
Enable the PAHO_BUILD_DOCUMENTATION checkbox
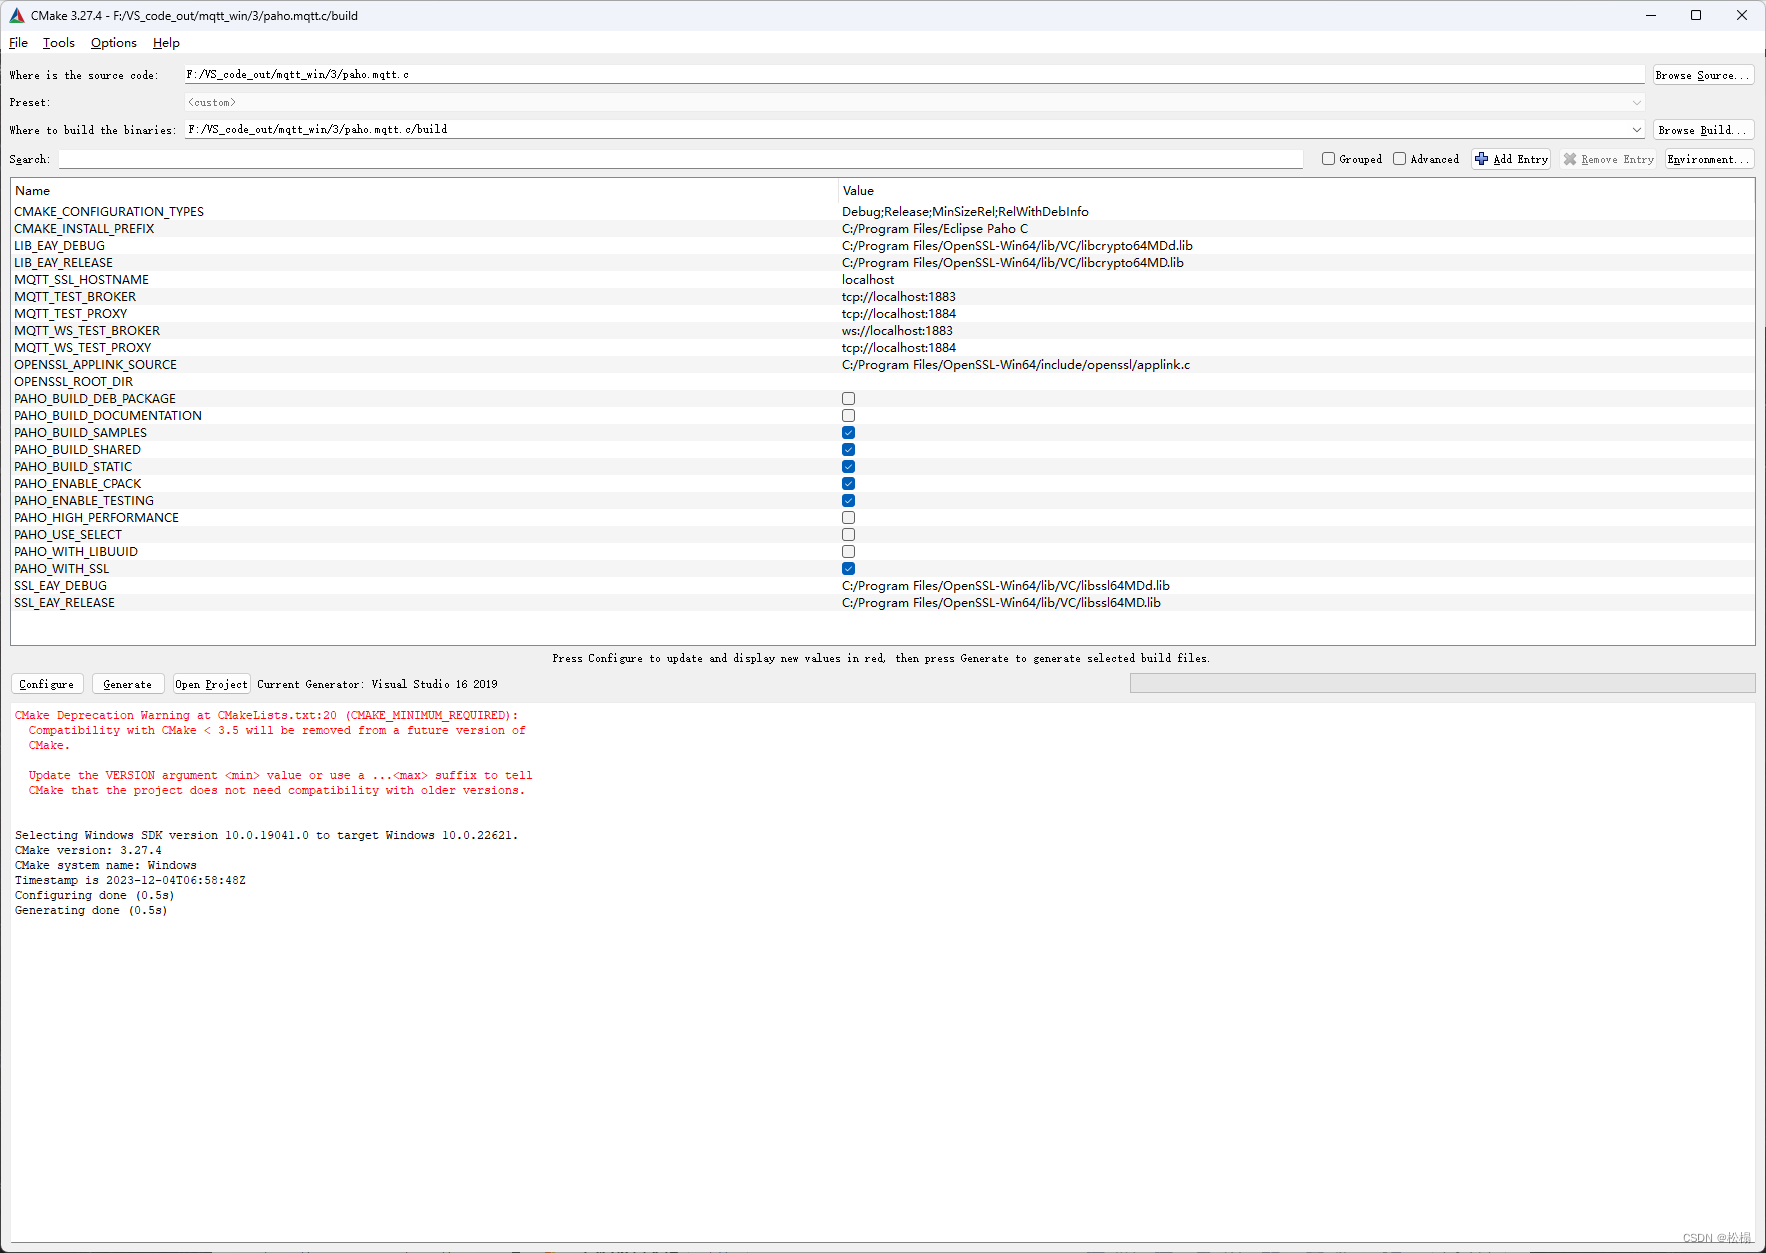pyautogui.click(x=848, y=415)
